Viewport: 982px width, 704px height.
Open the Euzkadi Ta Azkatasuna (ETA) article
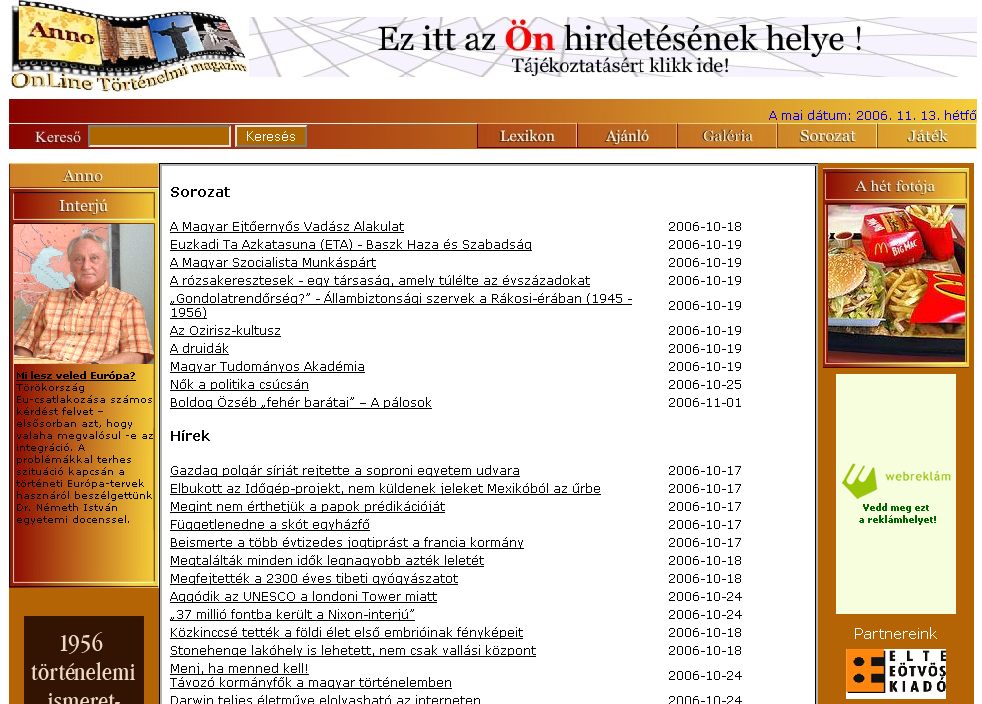click(351, 245)
